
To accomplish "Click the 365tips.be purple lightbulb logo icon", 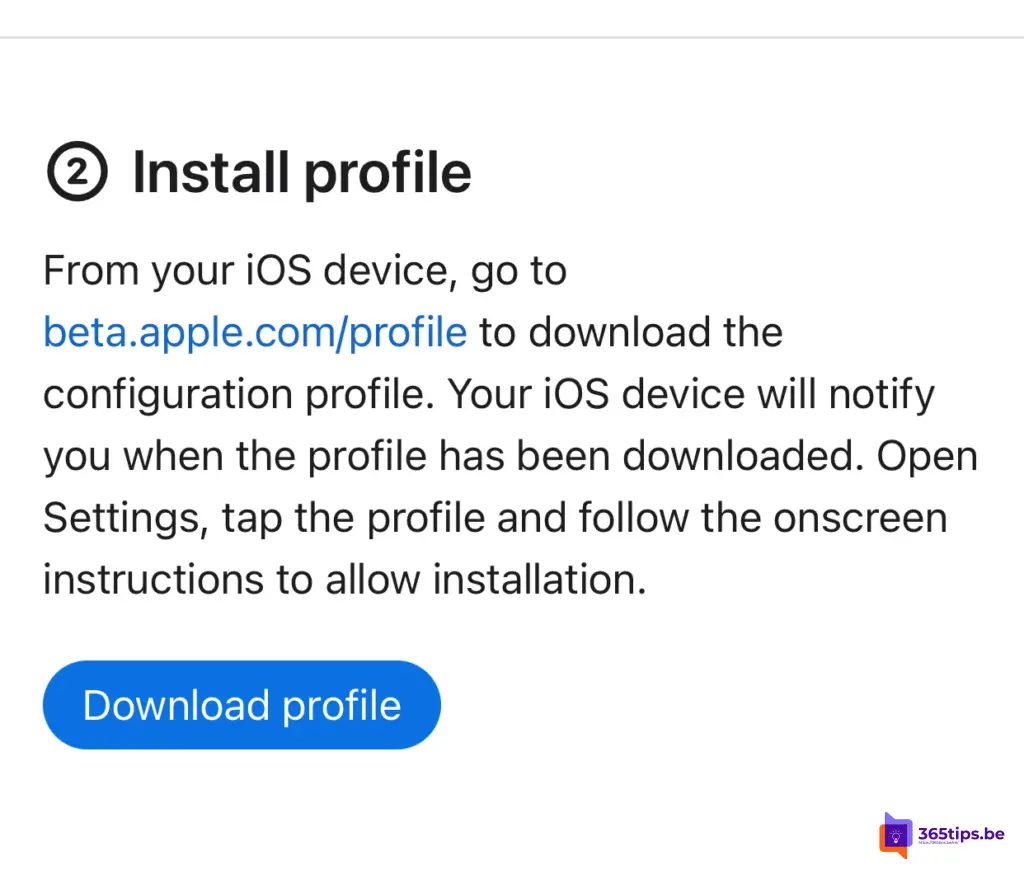I will (x=895, y=835).
